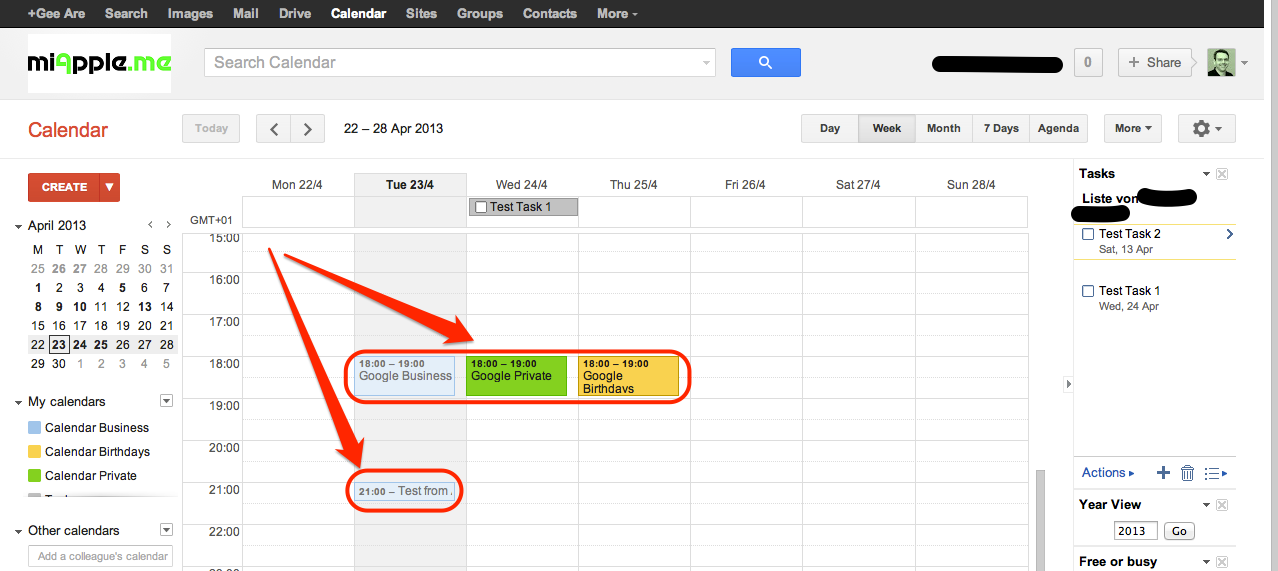Click the Today button
This screenshot has width=1278, height=571.
point(211,128)
